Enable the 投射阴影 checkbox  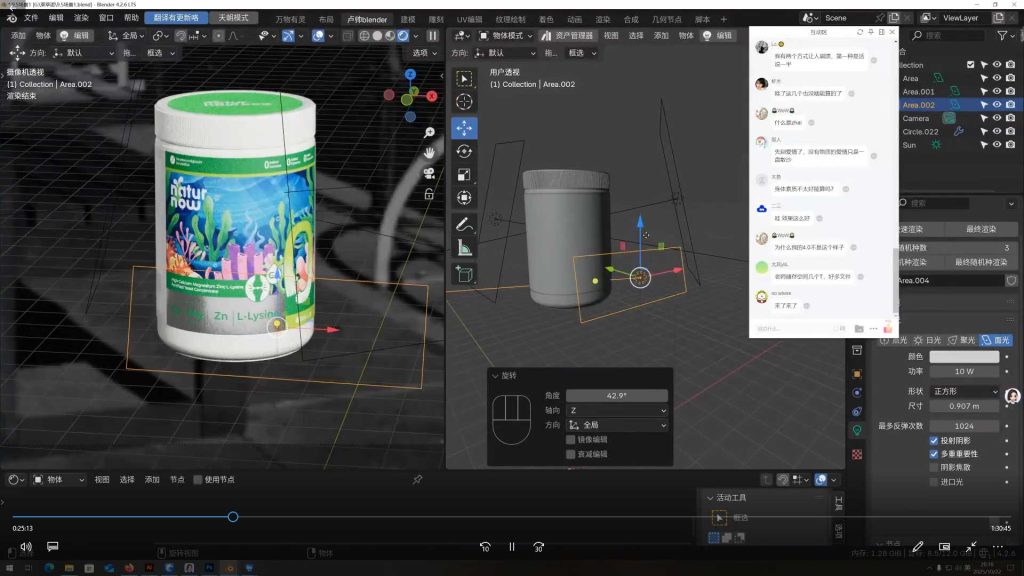point(933,440)
